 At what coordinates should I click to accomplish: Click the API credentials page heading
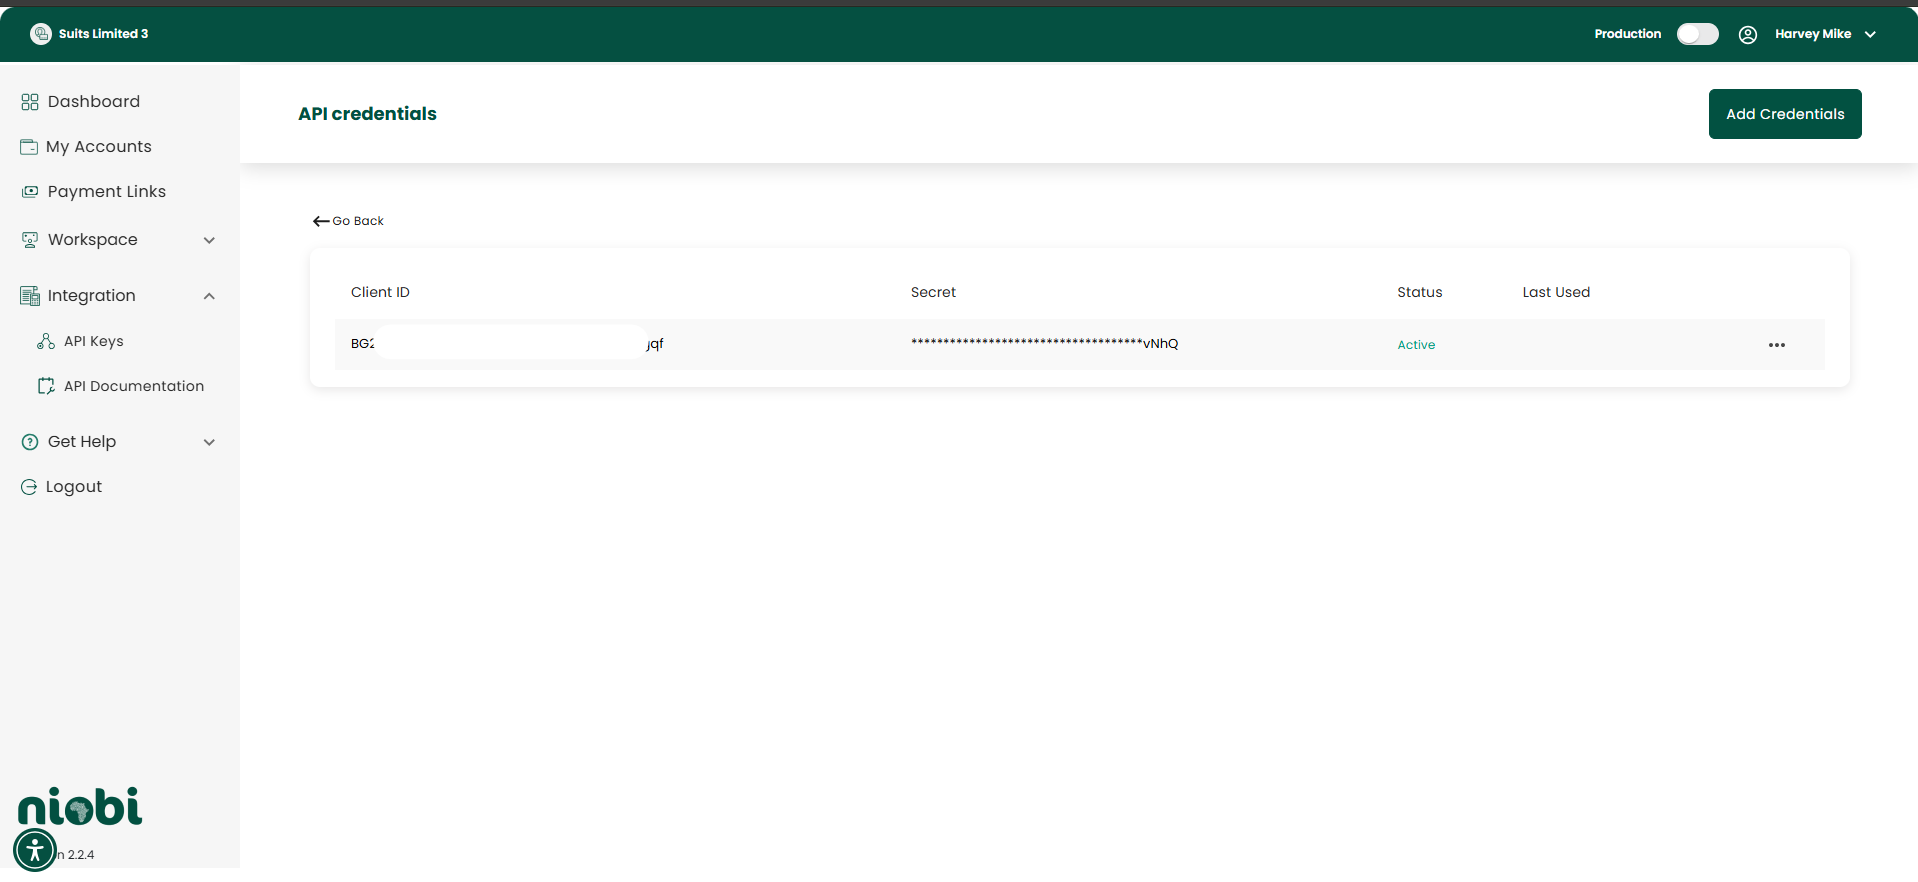(367, 114)
